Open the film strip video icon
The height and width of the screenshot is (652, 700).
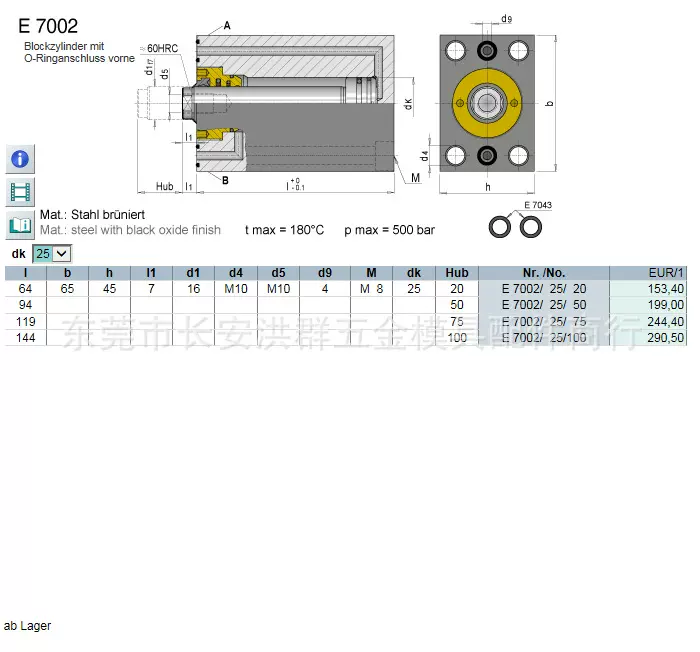tap(20, 190)
